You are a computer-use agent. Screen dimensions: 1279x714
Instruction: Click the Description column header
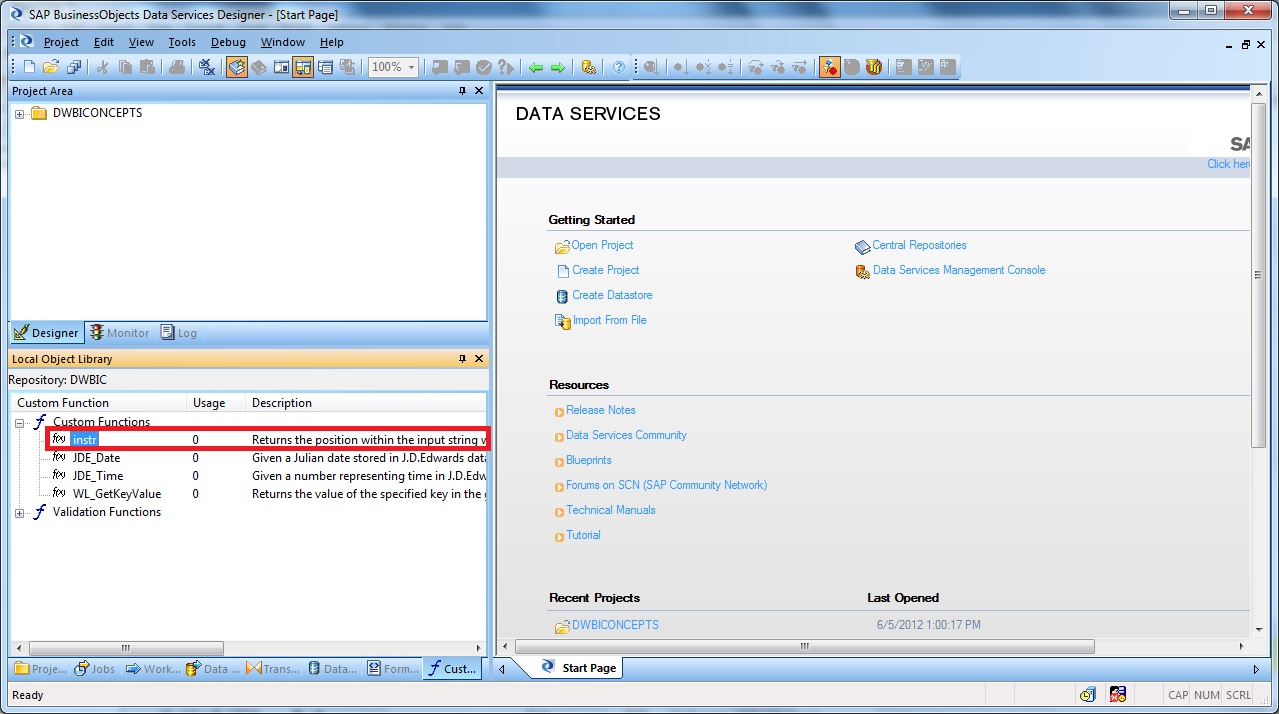[x=367, y=403]
